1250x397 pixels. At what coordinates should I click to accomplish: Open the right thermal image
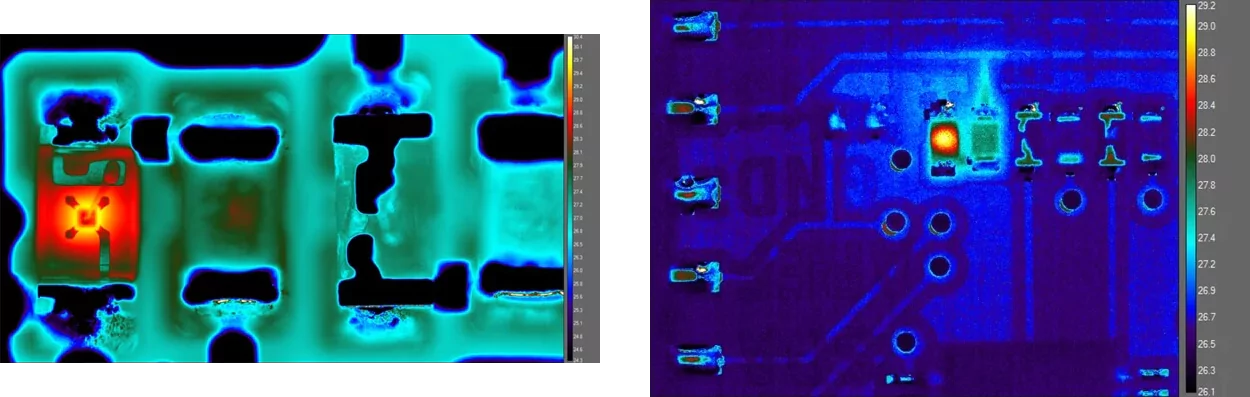coord(915,198)
